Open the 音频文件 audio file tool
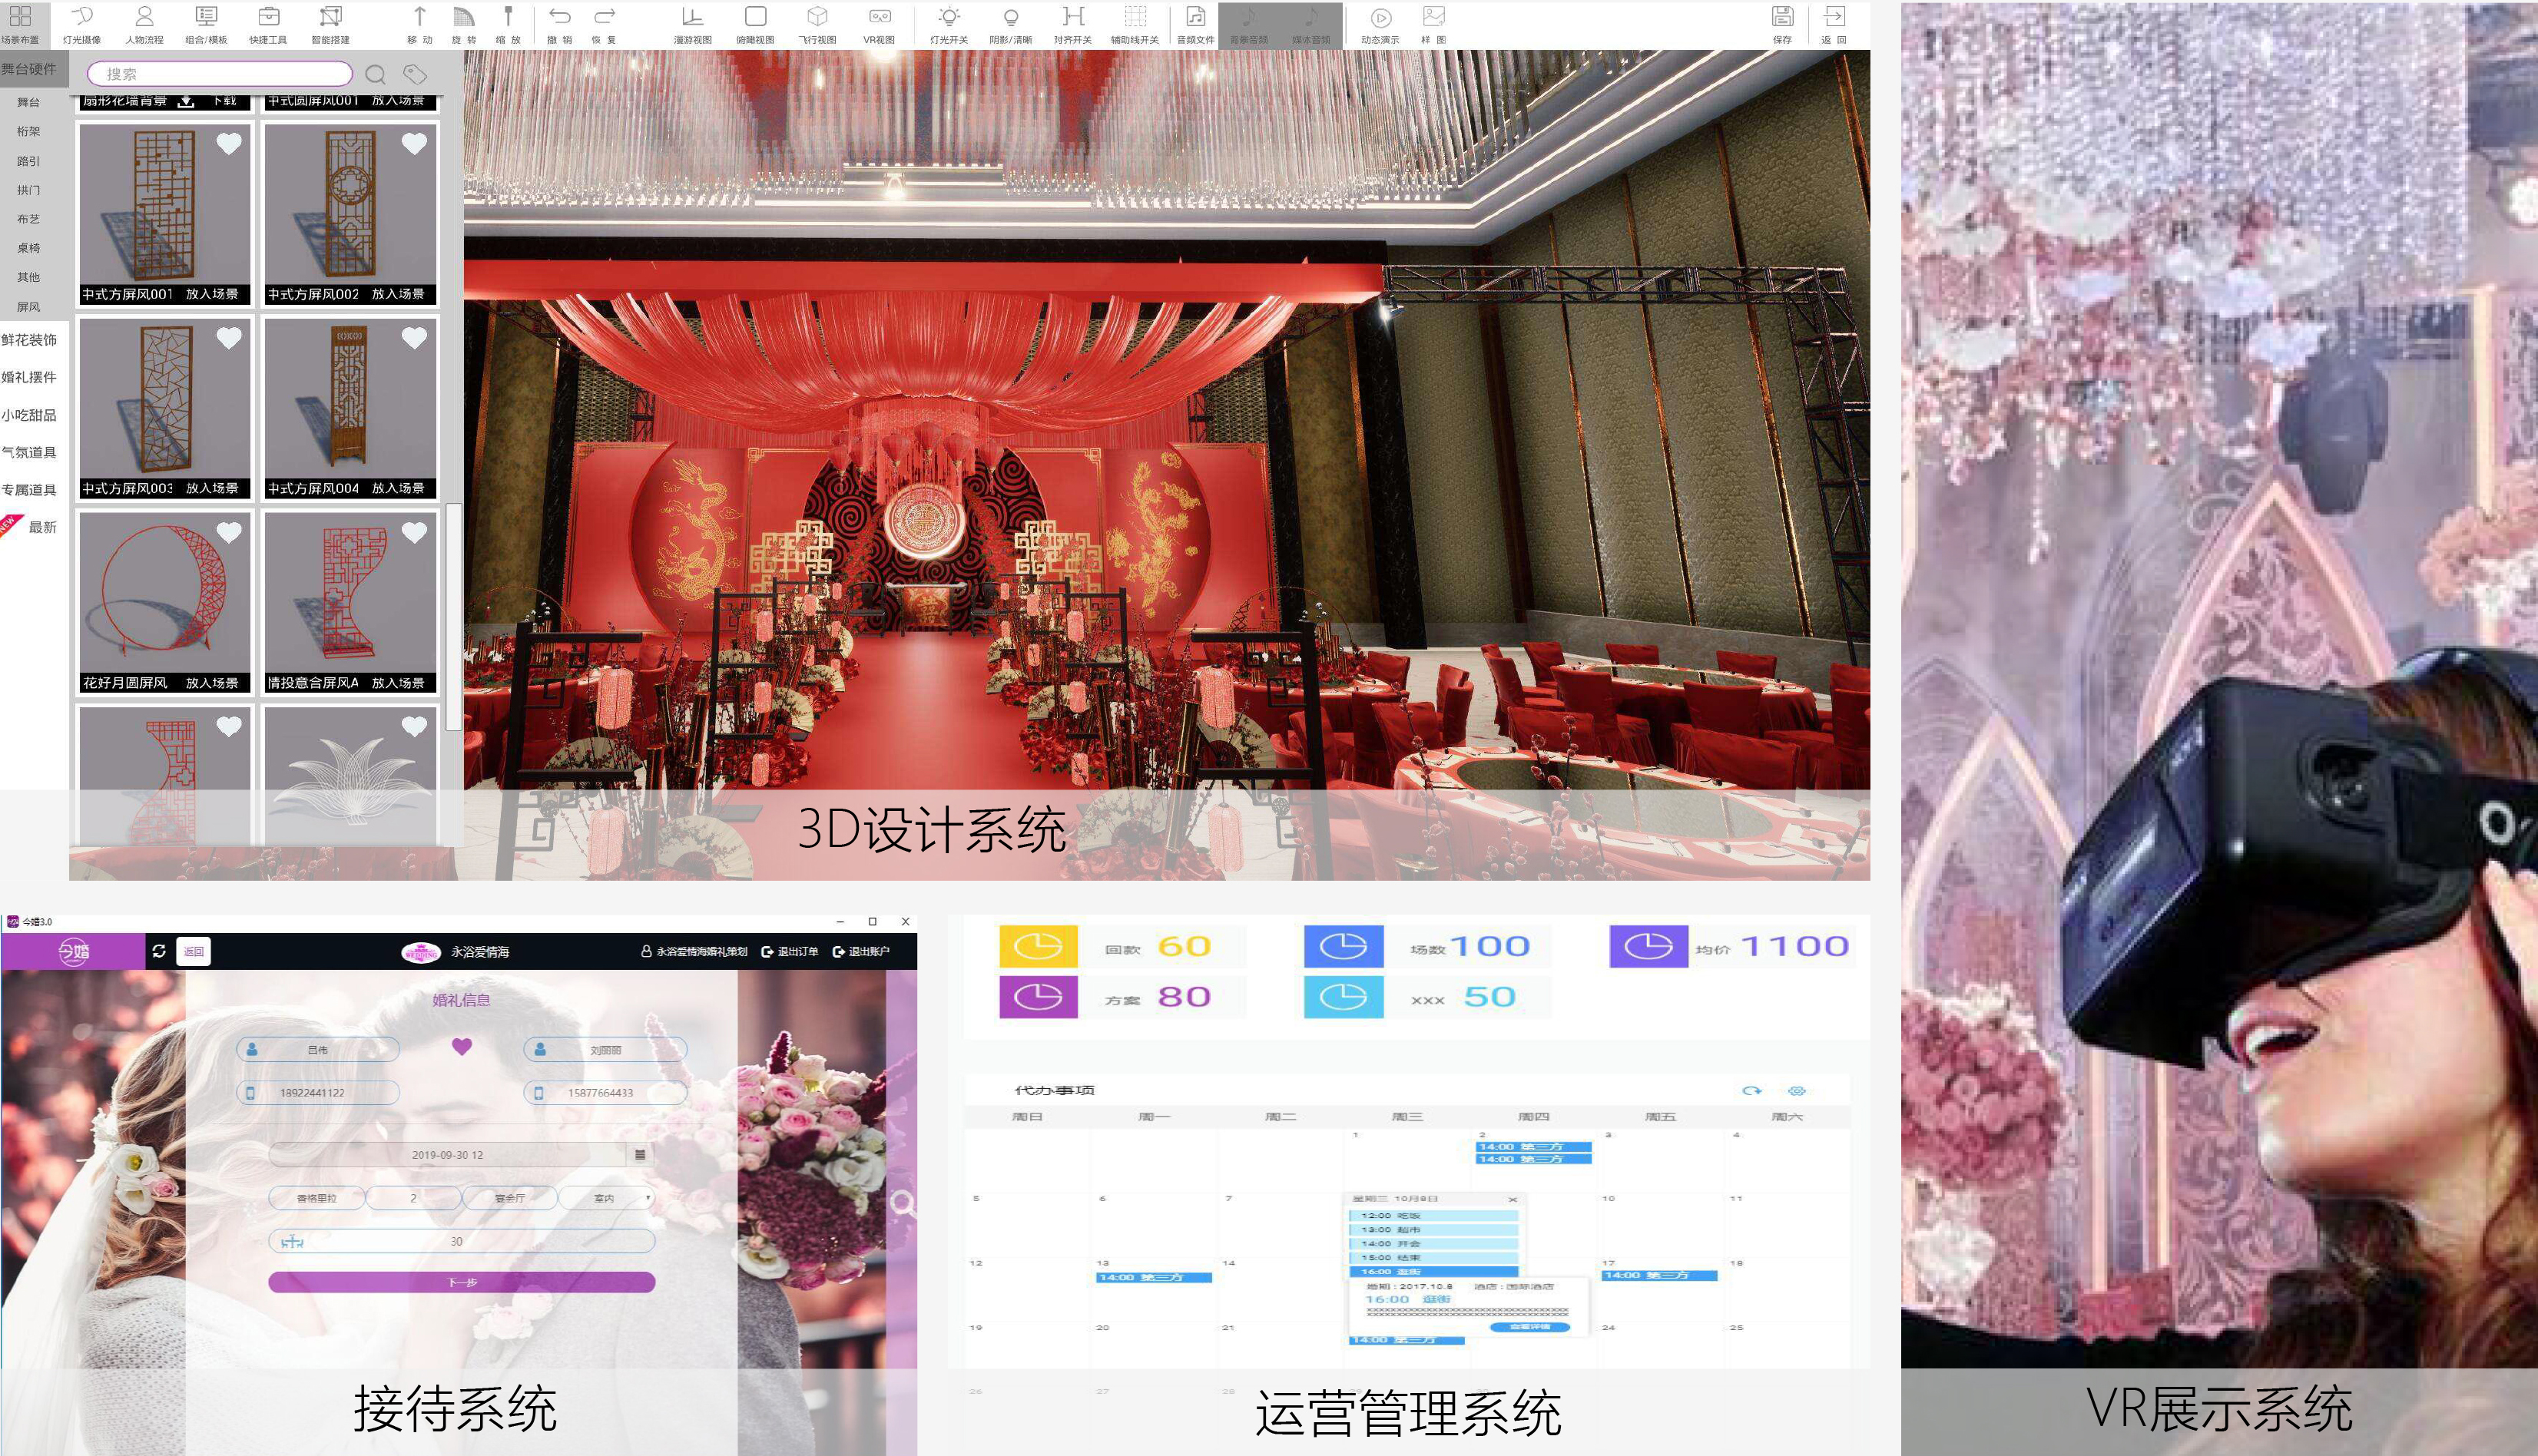Screen dimensions: 2538x1456 1195,24
